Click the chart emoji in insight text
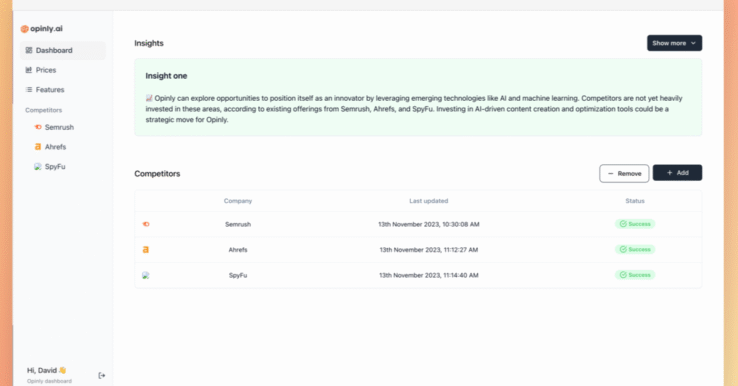 point(149,98)
